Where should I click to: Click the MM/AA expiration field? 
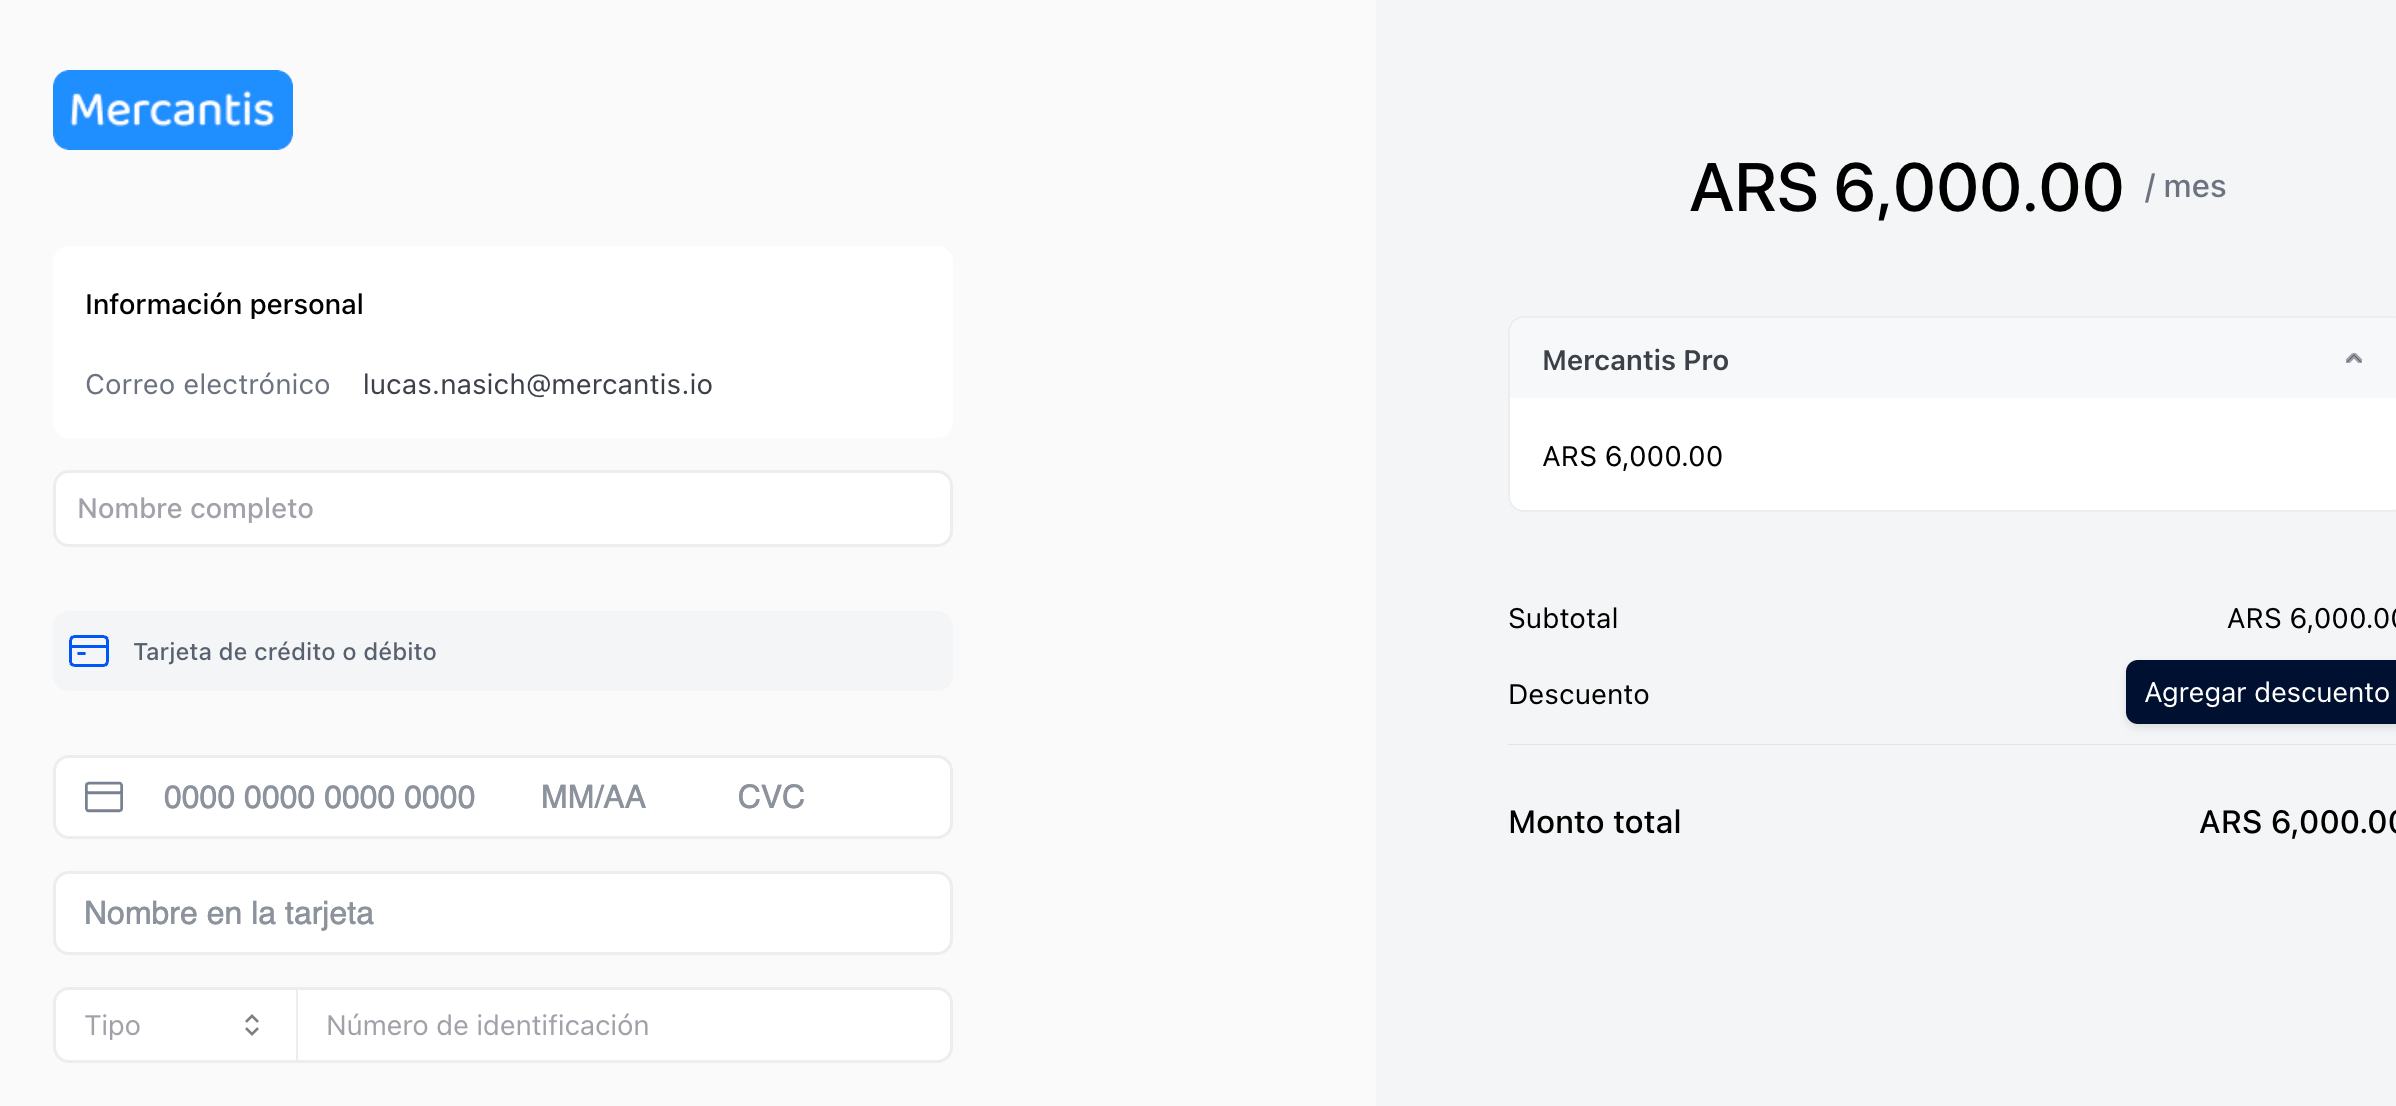click(593, 797)
